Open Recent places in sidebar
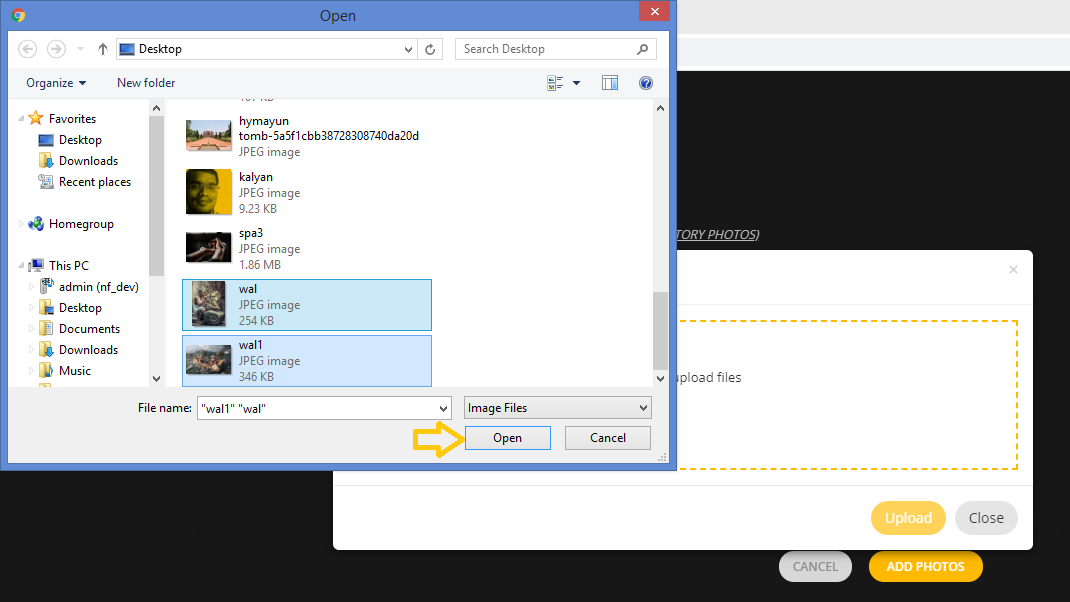 [95, 182]
